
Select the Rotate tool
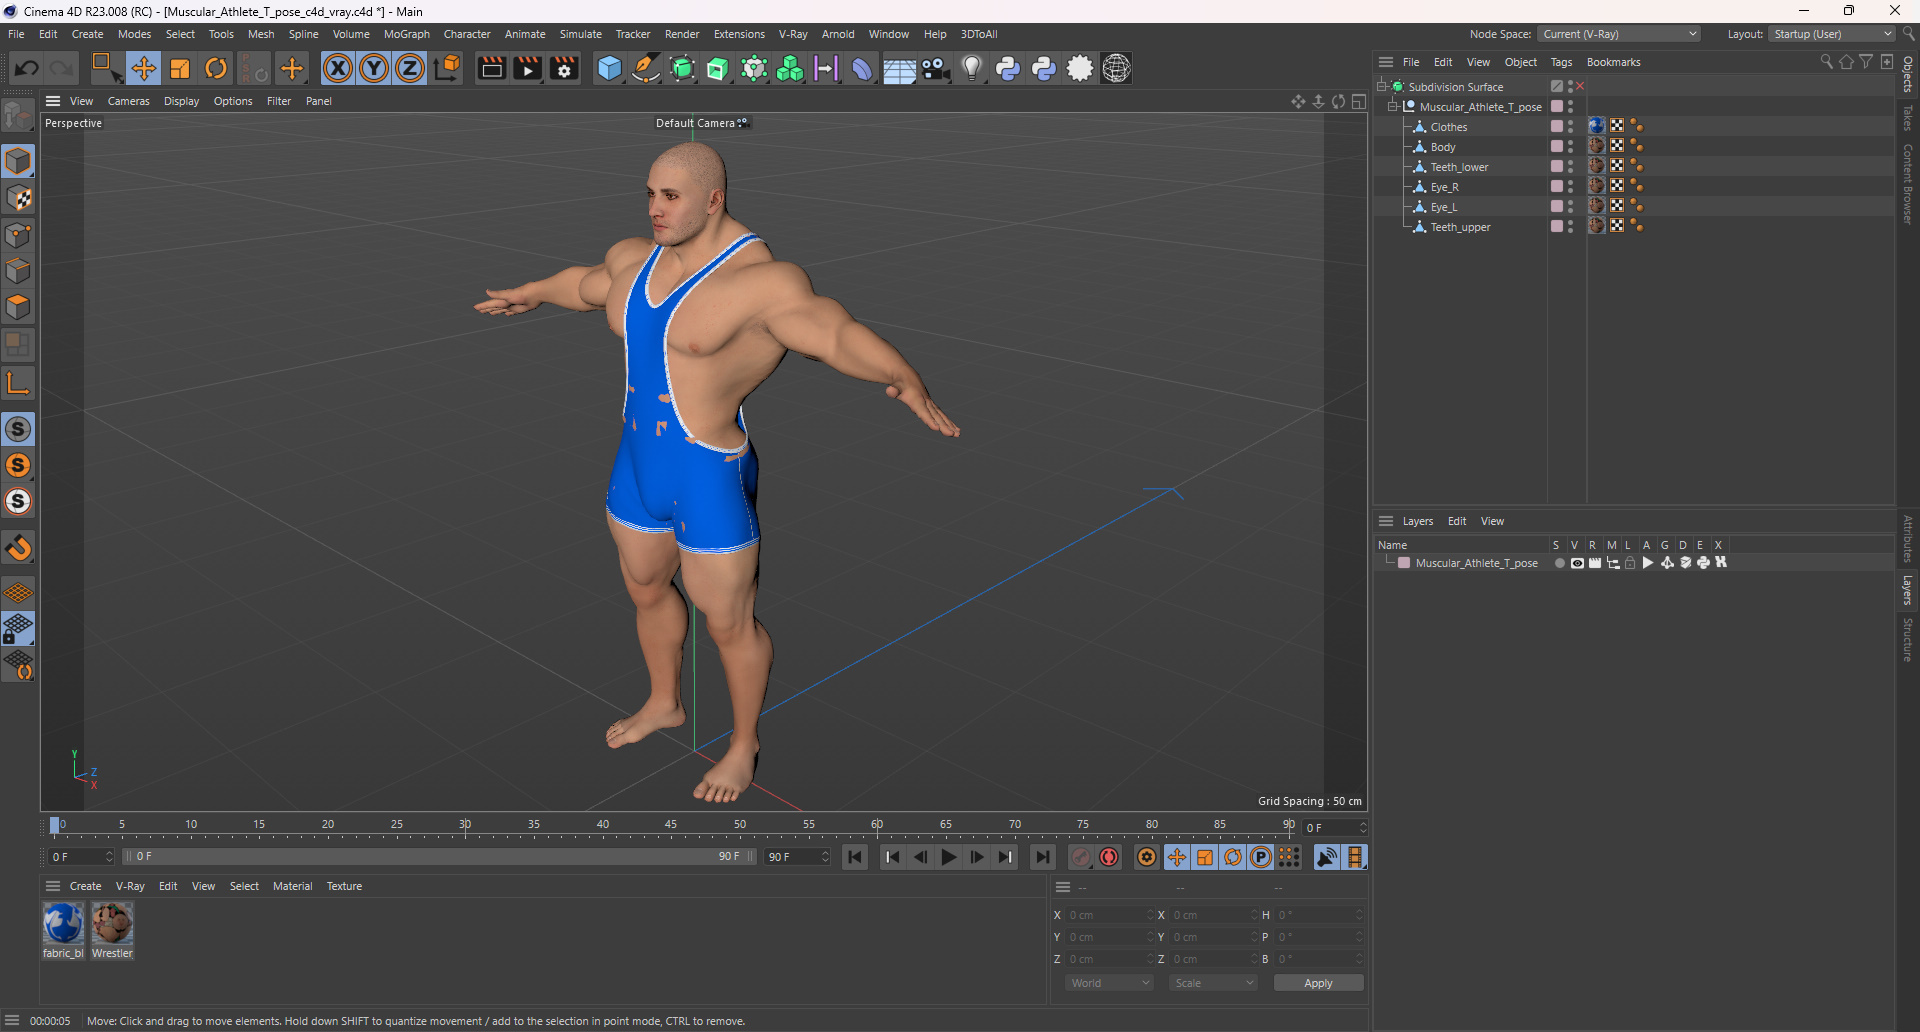point(216,68)
